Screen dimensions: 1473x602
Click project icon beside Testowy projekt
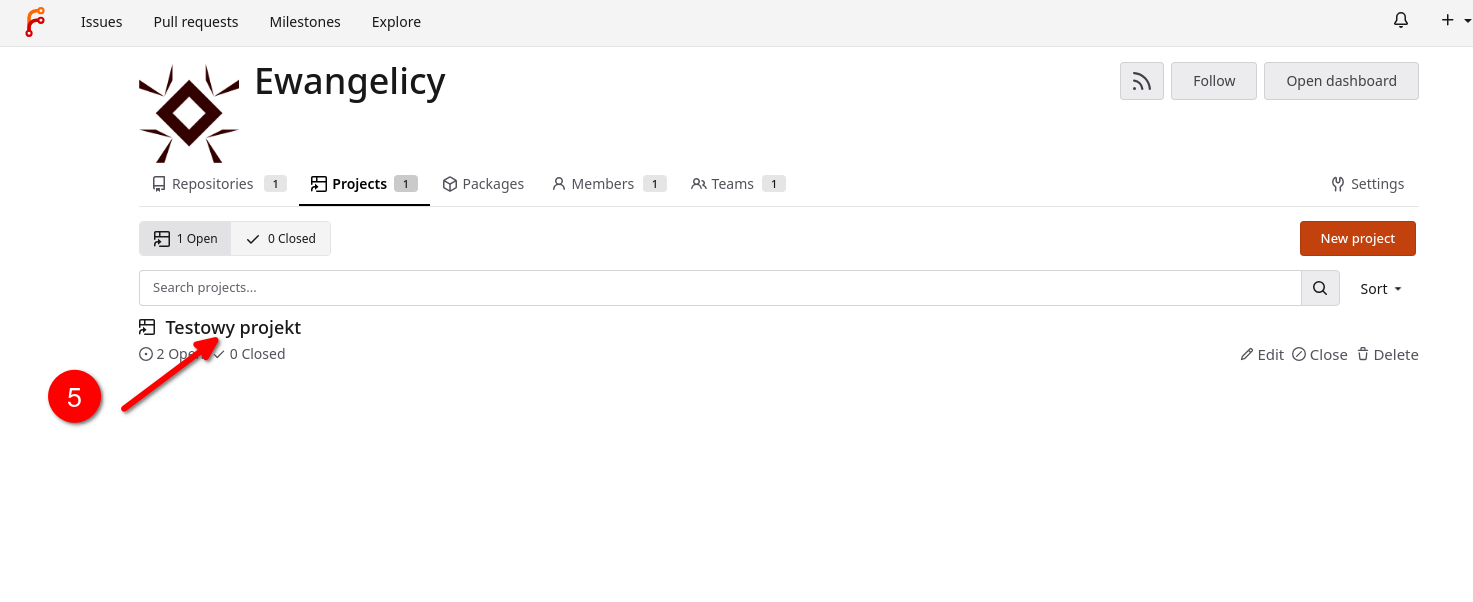point(148,327)
